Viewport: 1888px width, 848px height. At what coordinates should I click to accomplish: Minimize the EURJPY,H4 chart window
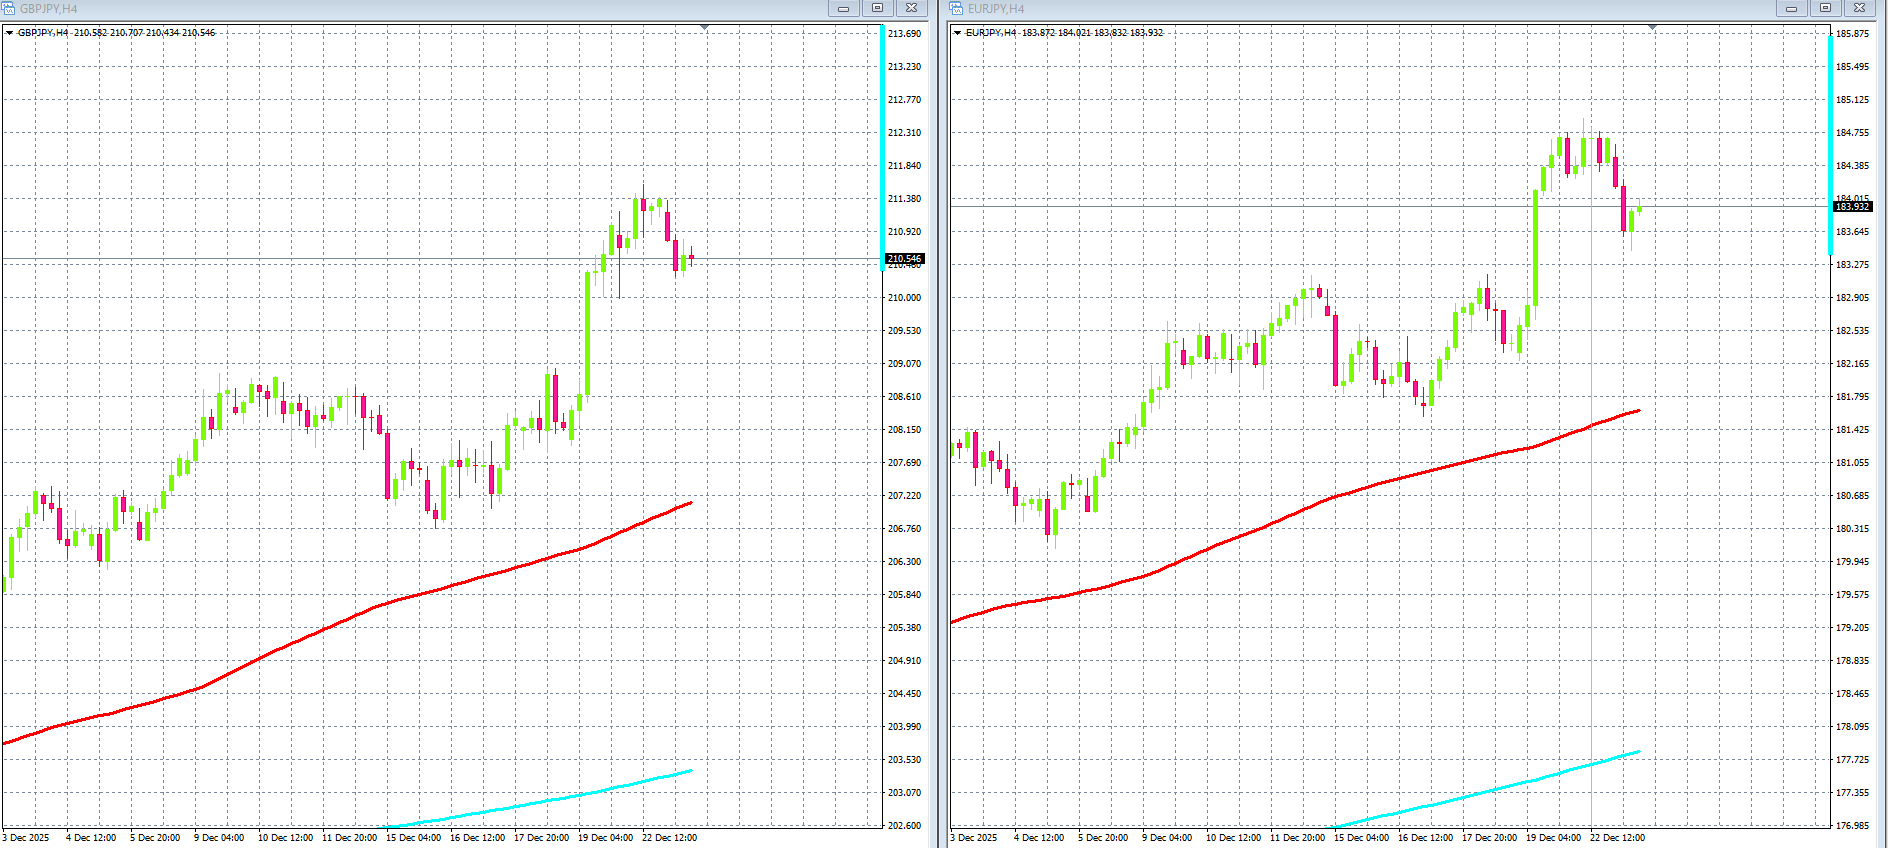(x=1791, y=8)
